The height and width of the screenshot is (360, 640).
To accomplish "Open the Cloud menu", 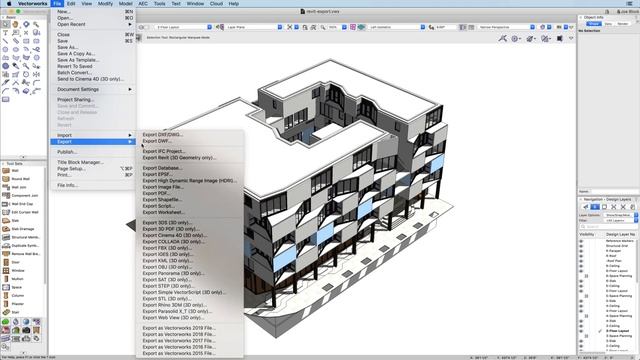I will [x=216, y=4].
